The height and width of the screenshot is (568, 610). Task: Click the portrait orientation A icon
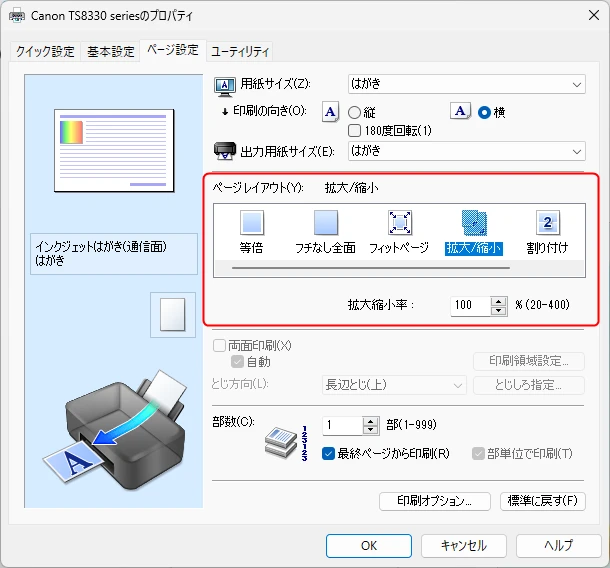pyautogui.click(x=331, y=112)
